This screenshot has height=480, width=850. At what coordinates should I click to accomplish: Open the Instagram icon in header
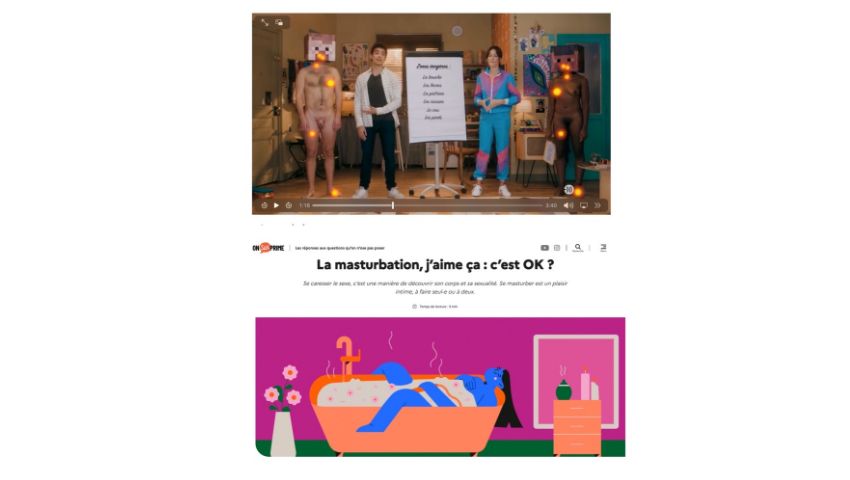pos(557,248)
